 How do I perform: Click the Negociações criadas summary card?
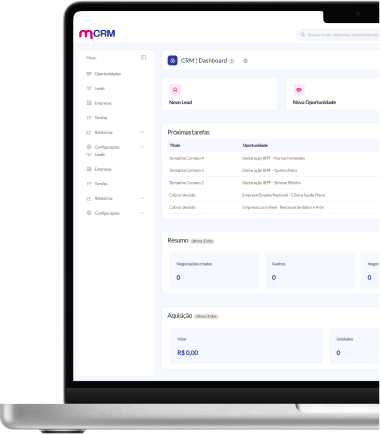(214, 271)
